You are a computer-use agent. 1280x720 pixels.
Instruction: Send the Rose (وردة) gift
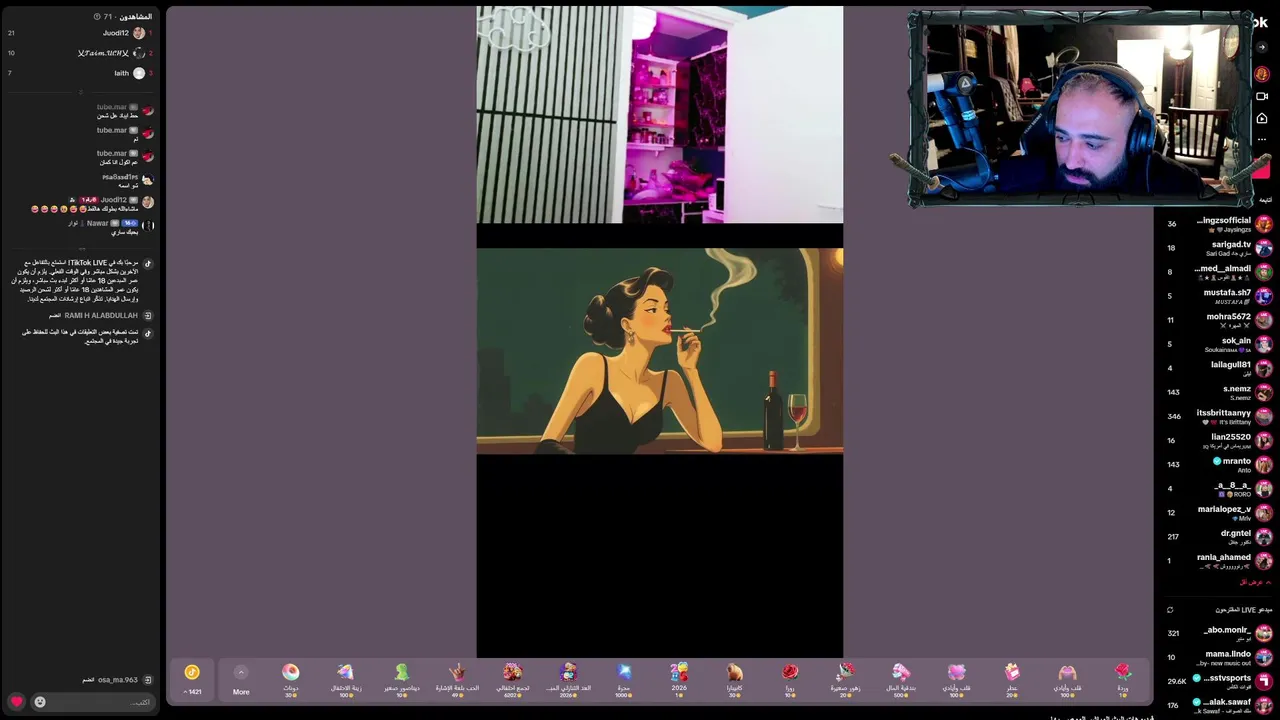tap(1122, 678)
